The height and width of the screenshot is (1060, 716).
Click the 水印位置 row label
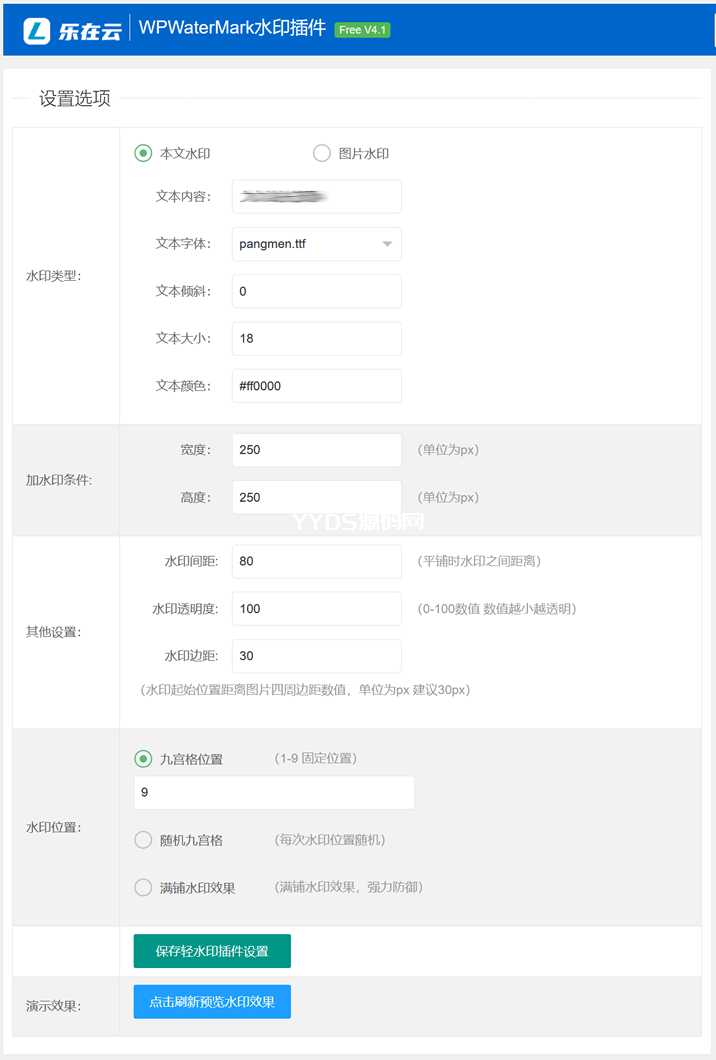point(53,827)
